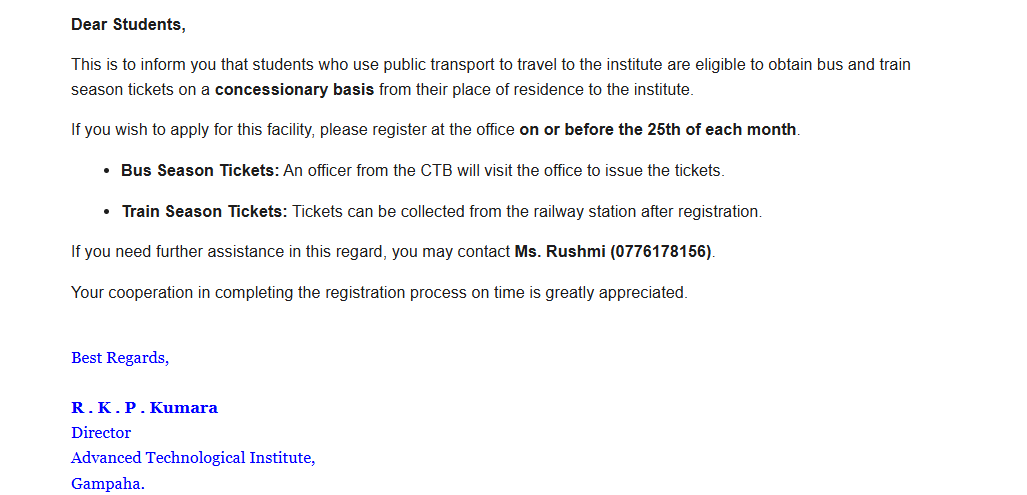Click "Gampaha." at the end of the signature
Viewport: 1027px width, 495px height.
108,483
